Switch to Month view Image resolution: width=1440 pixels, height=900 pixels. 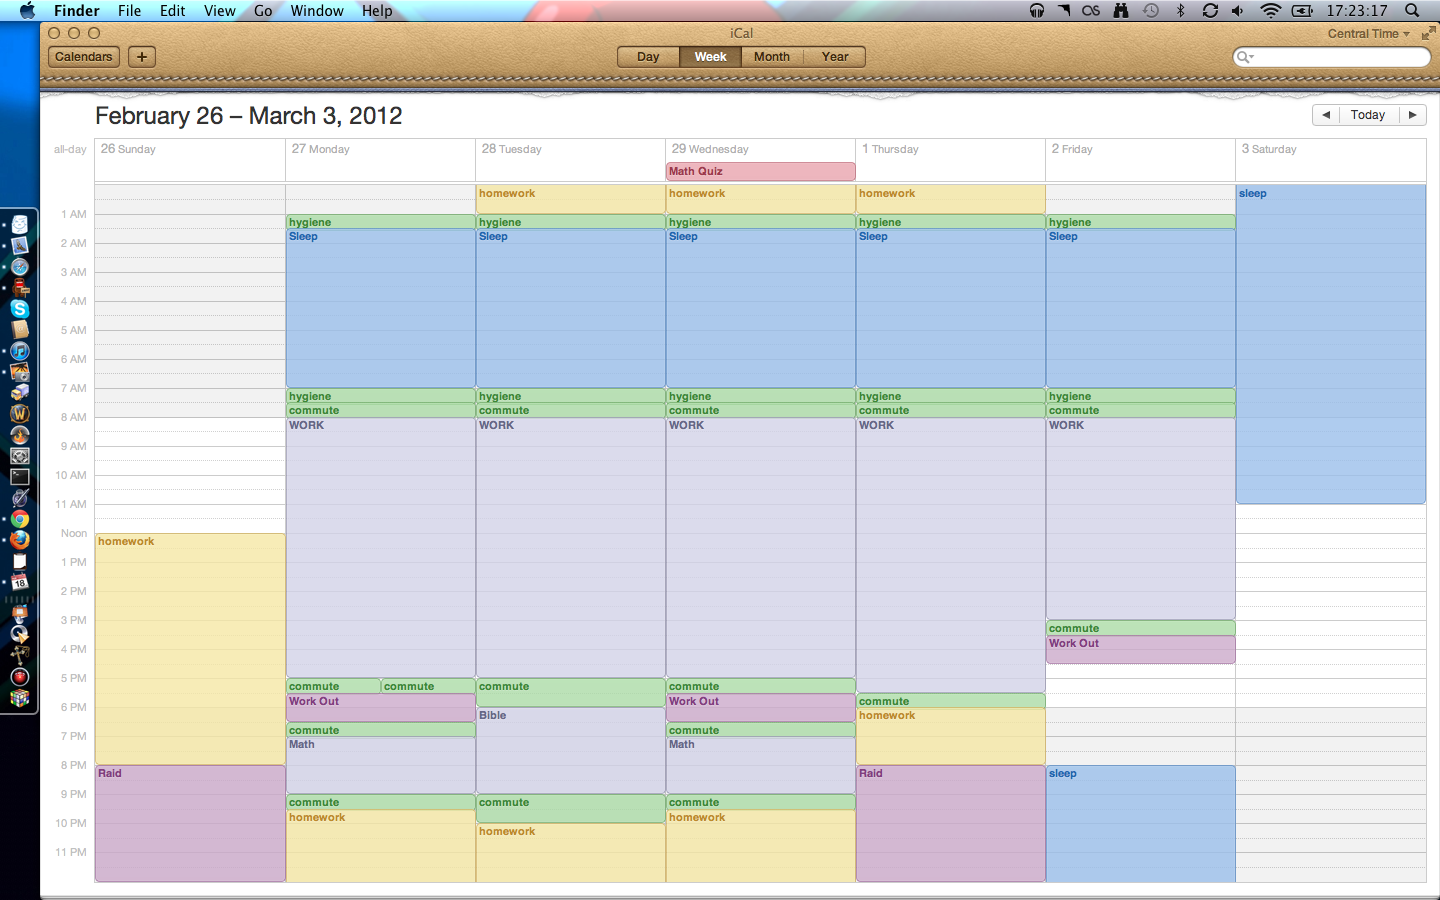[x=771, y=57]
